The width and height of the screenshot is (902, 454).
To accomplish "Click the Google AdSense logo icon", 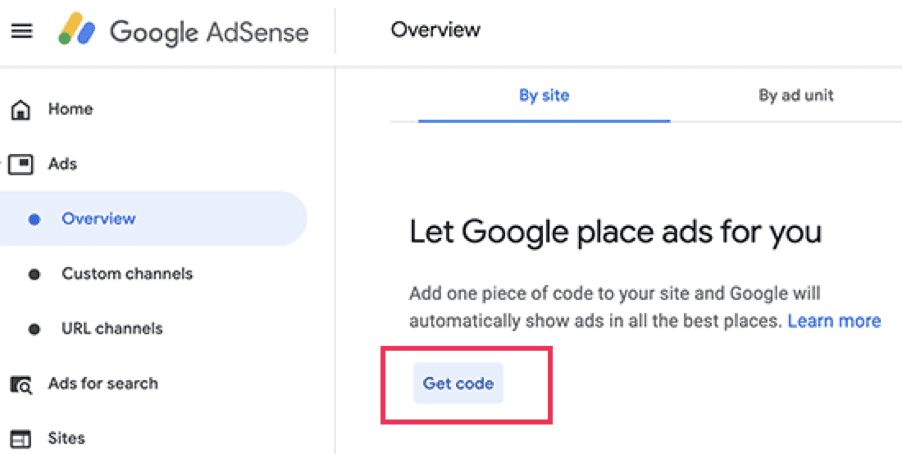I will pyautogui.click(x=77, y=29).
